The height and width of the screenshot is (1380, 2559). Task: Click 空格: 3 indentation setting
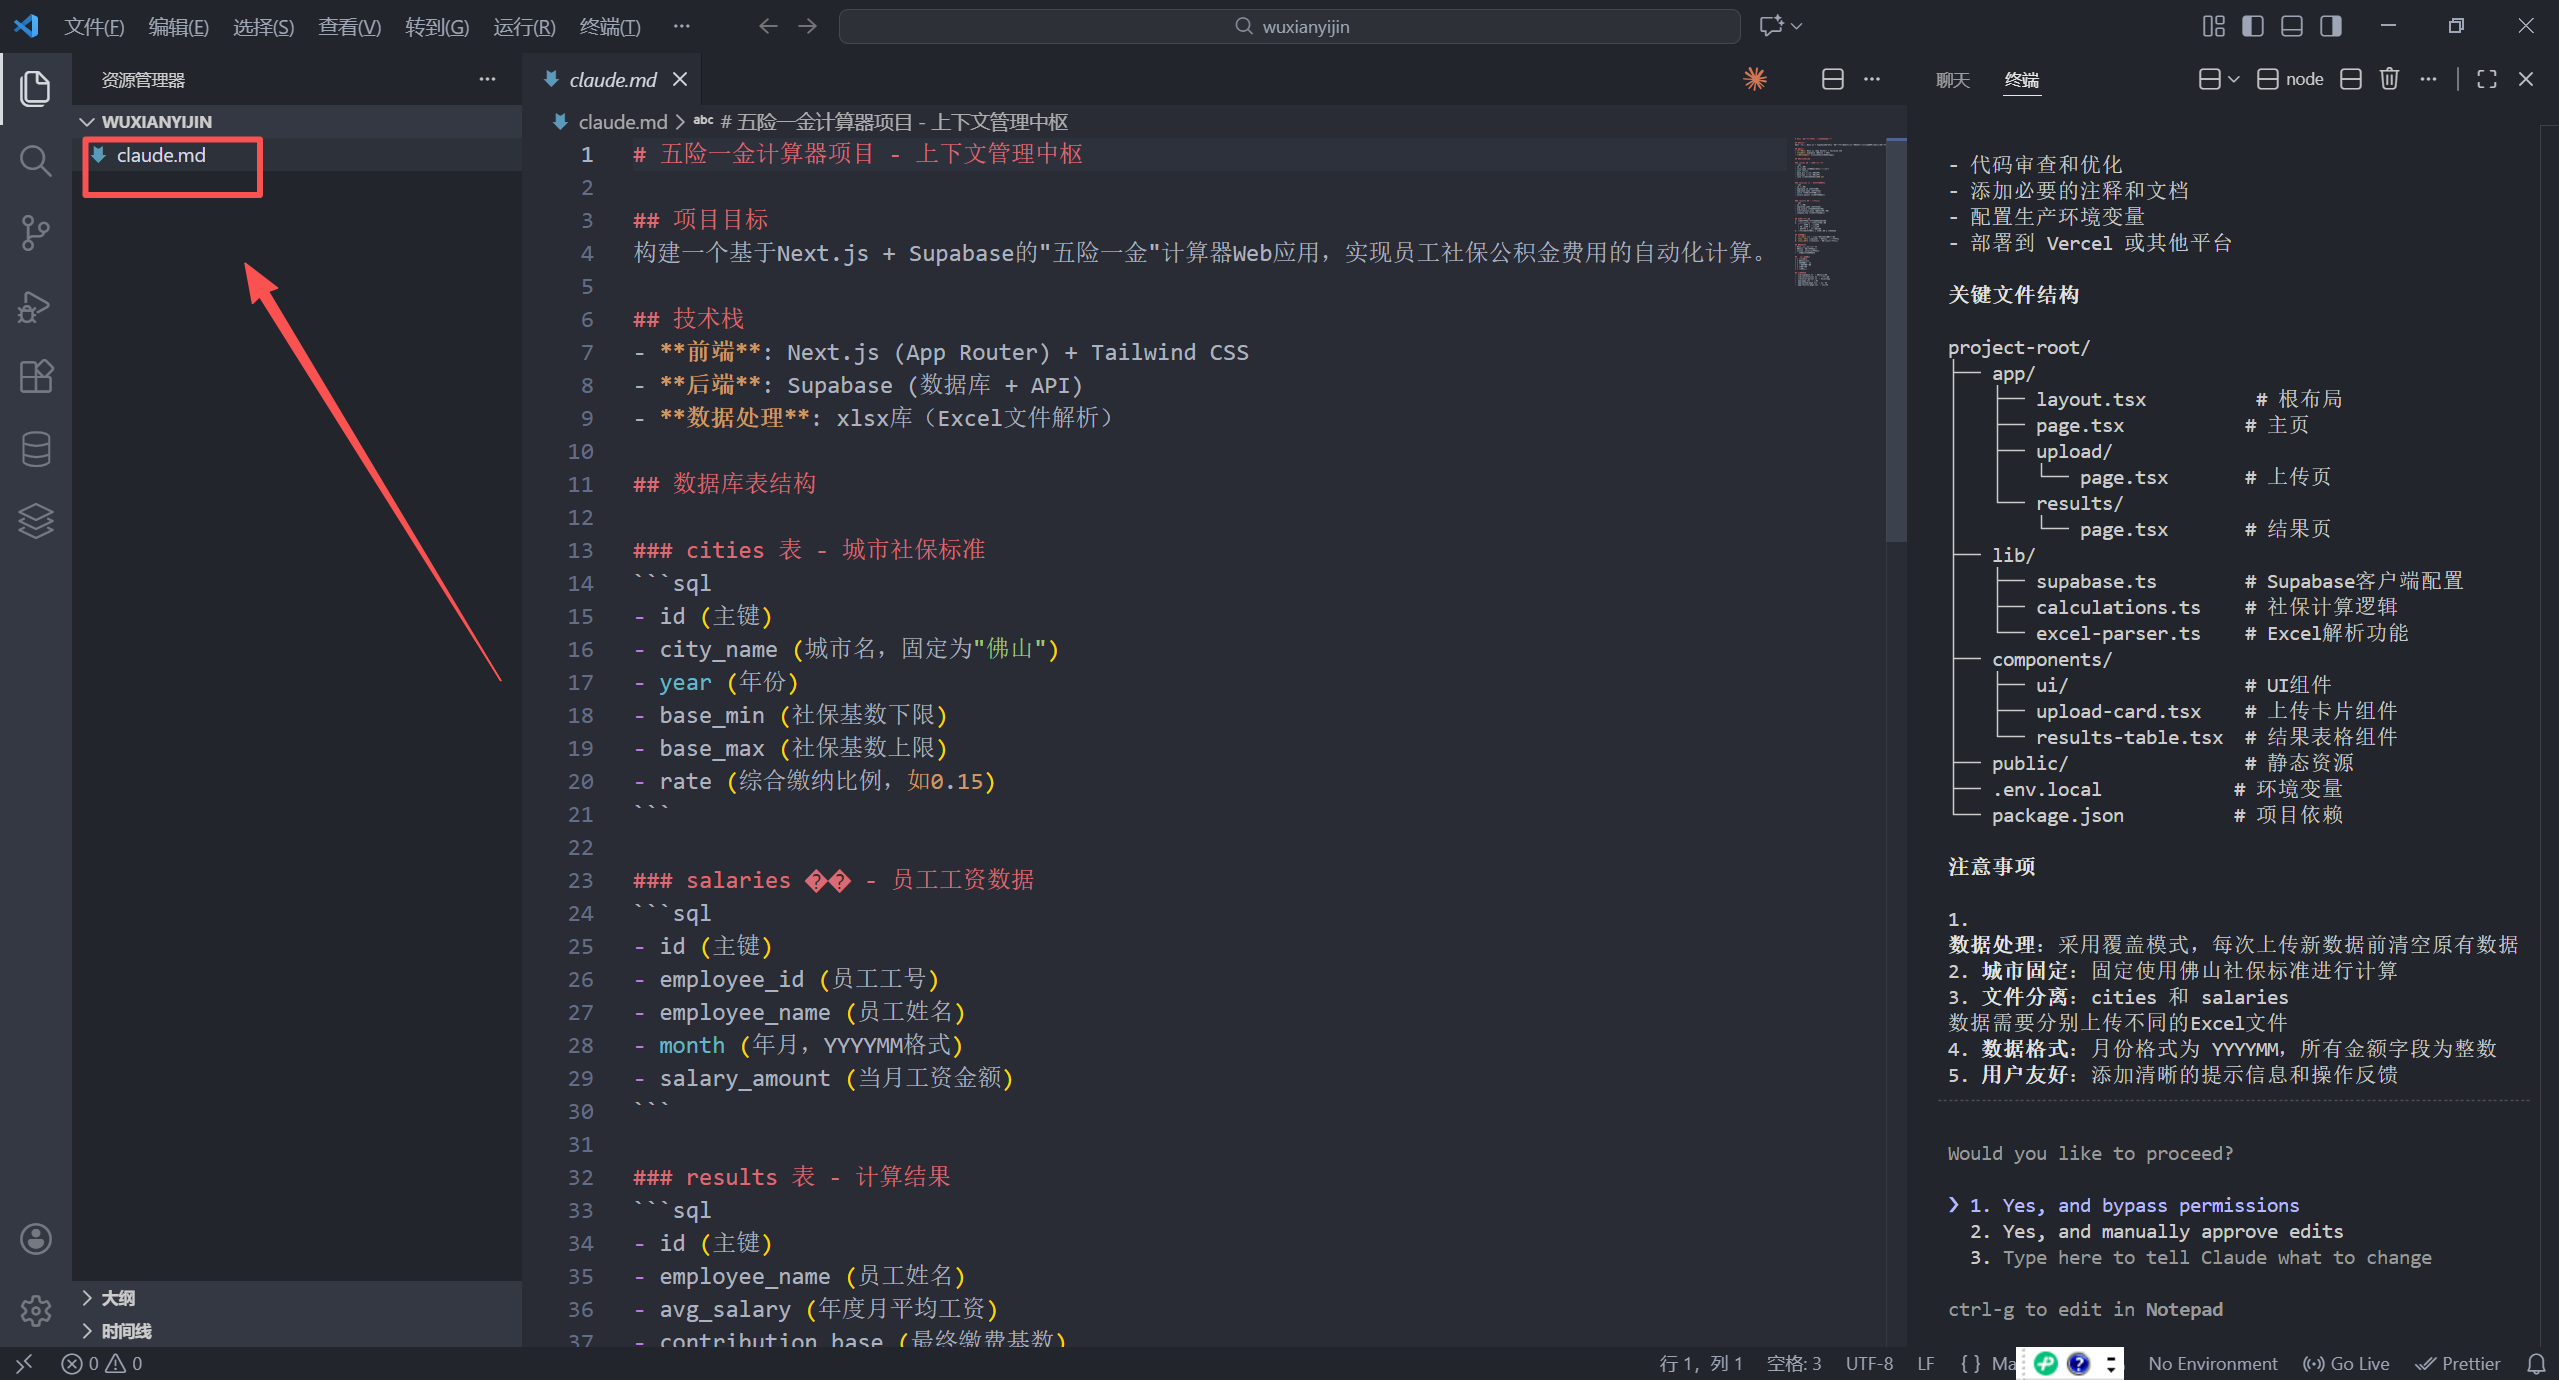pyautogui.click(x=1794, y=1363)
